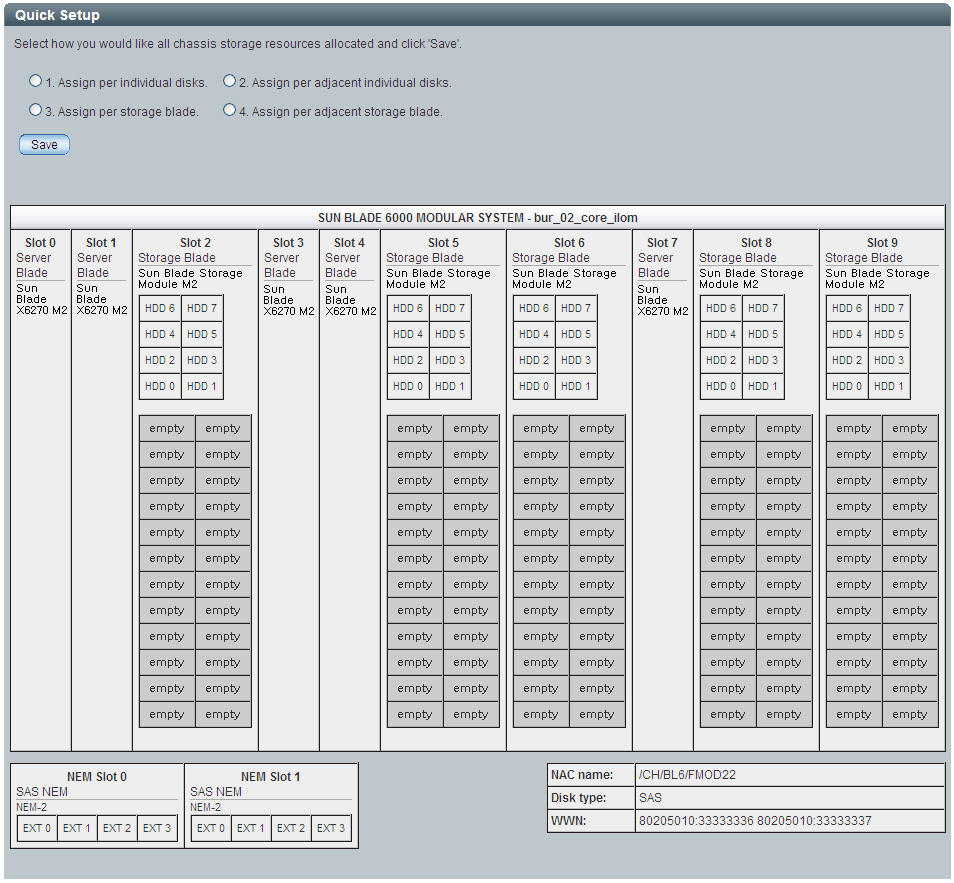This screenshot has height=883, width=954.
Task: Click the NEM Slot 1 heading
Action: (x=271, y=777)
